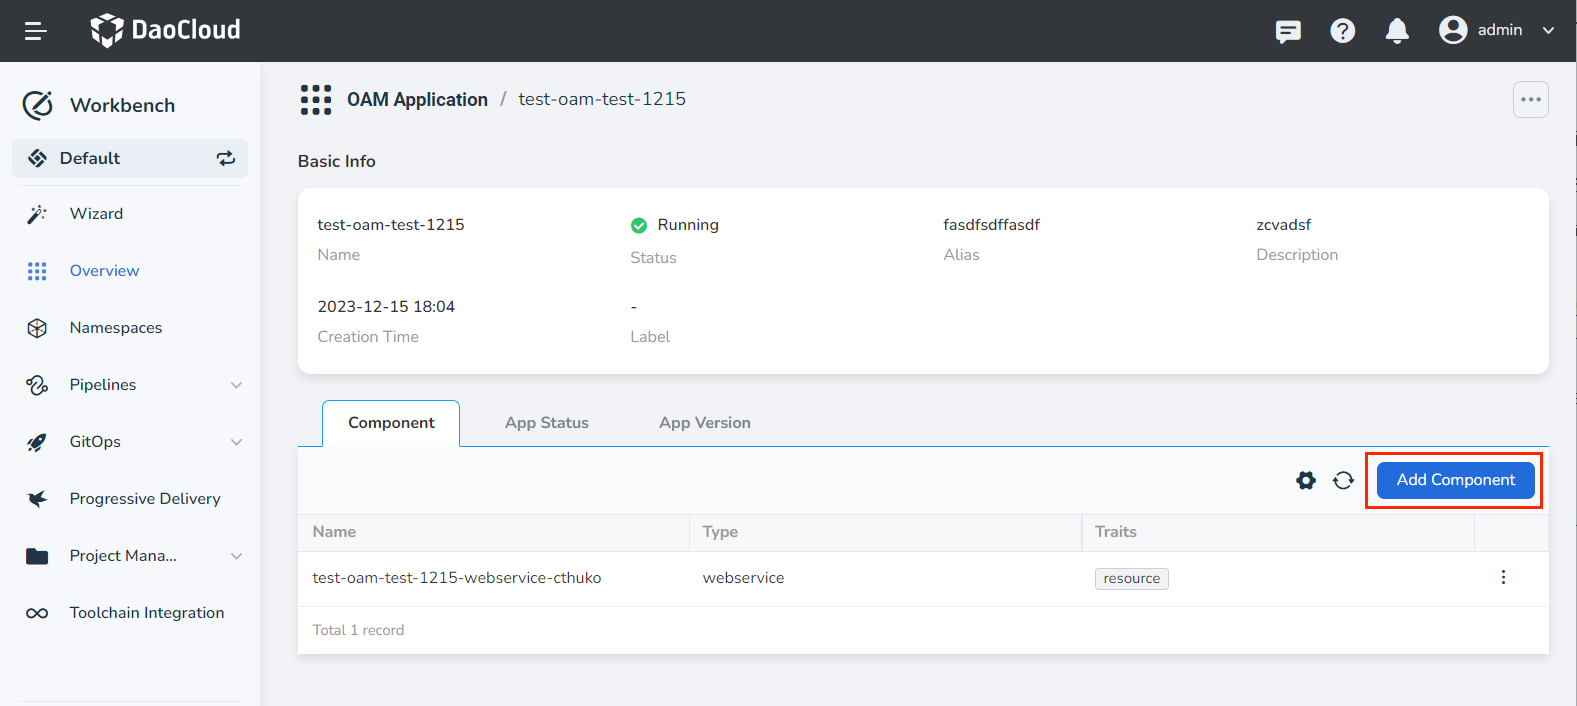Open row actions for webservice component
Screen dimensions: 1577x706
click(1503, 577)
